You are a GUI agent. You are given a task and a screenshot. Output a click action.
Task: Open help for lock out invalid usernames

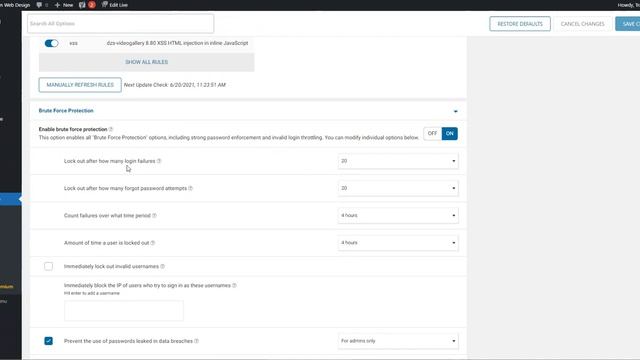[x=162, y=267]
